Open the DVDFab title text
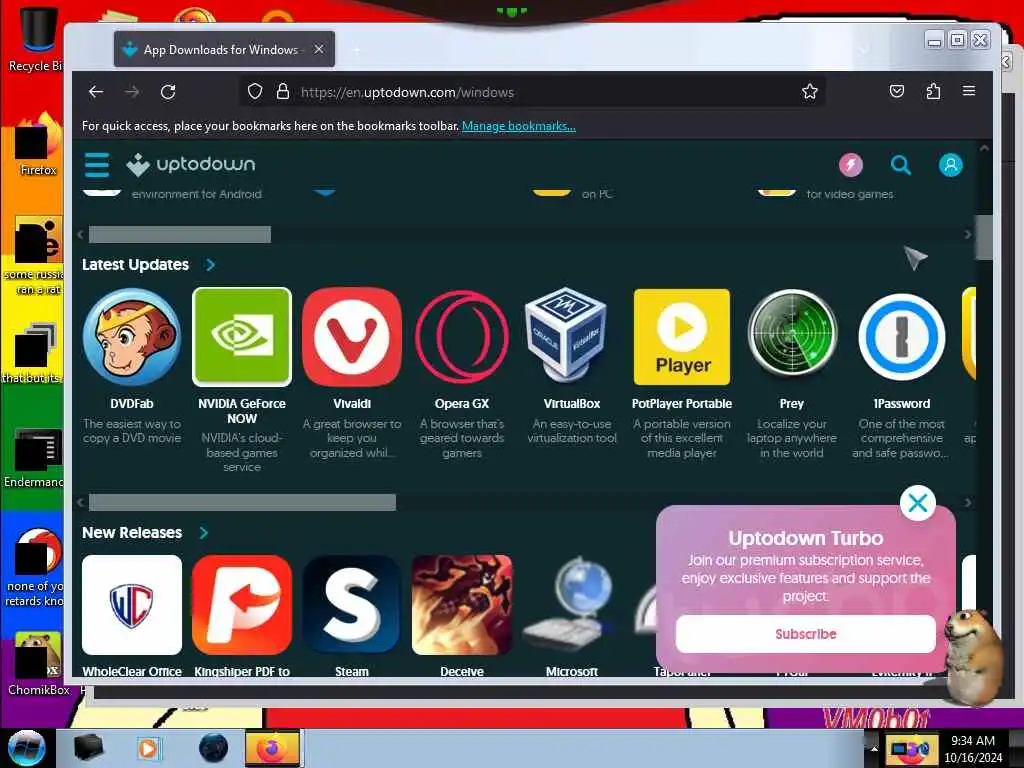The width and height of the screenshot is (1024, 768). 132,404
